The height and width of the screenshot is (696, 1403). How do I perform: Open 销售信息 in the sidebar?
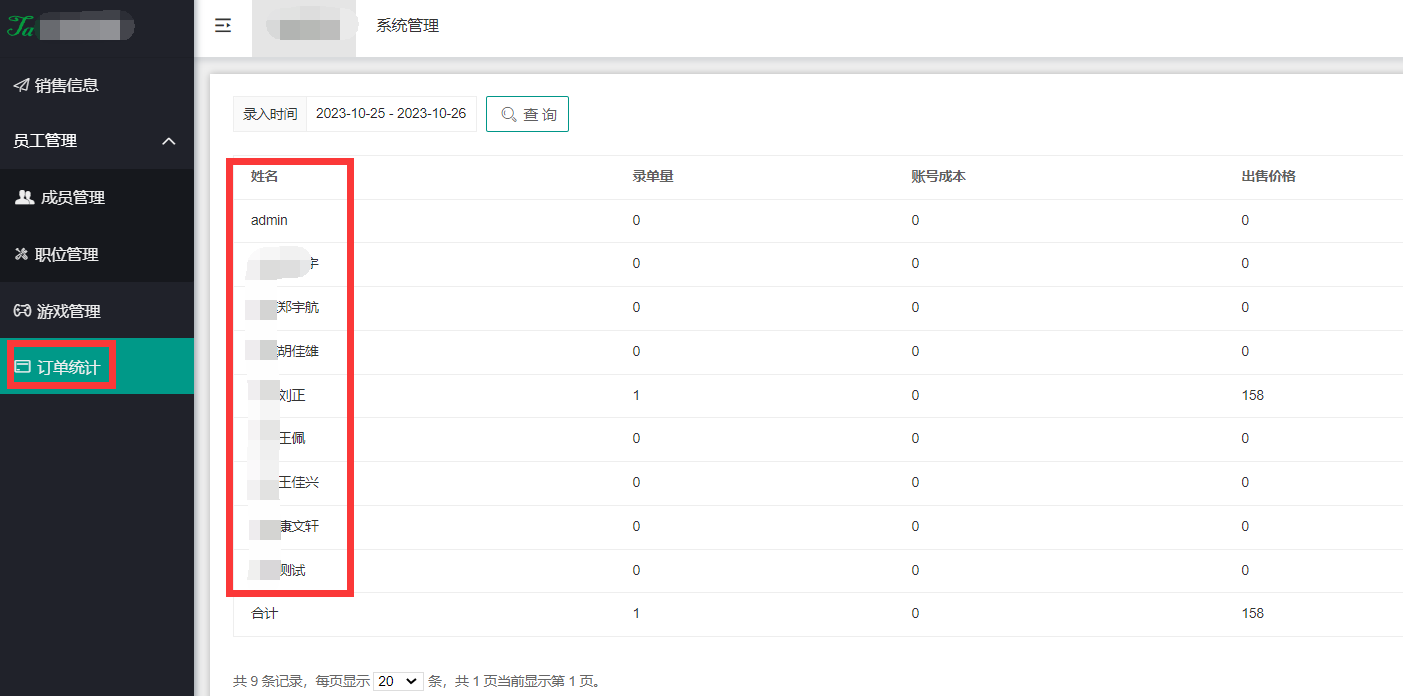(x=97, y=85)
